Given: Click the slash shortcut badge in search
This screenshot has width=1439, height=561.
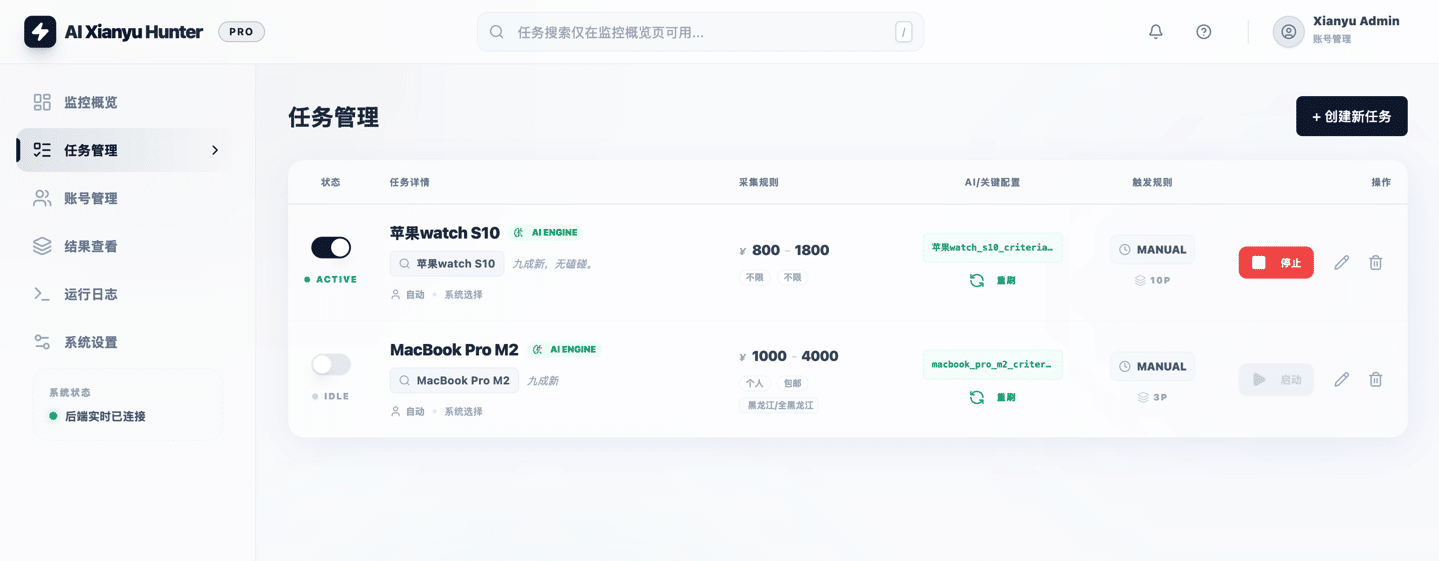Looking at the screenshot, I should (x=904, y=32).
